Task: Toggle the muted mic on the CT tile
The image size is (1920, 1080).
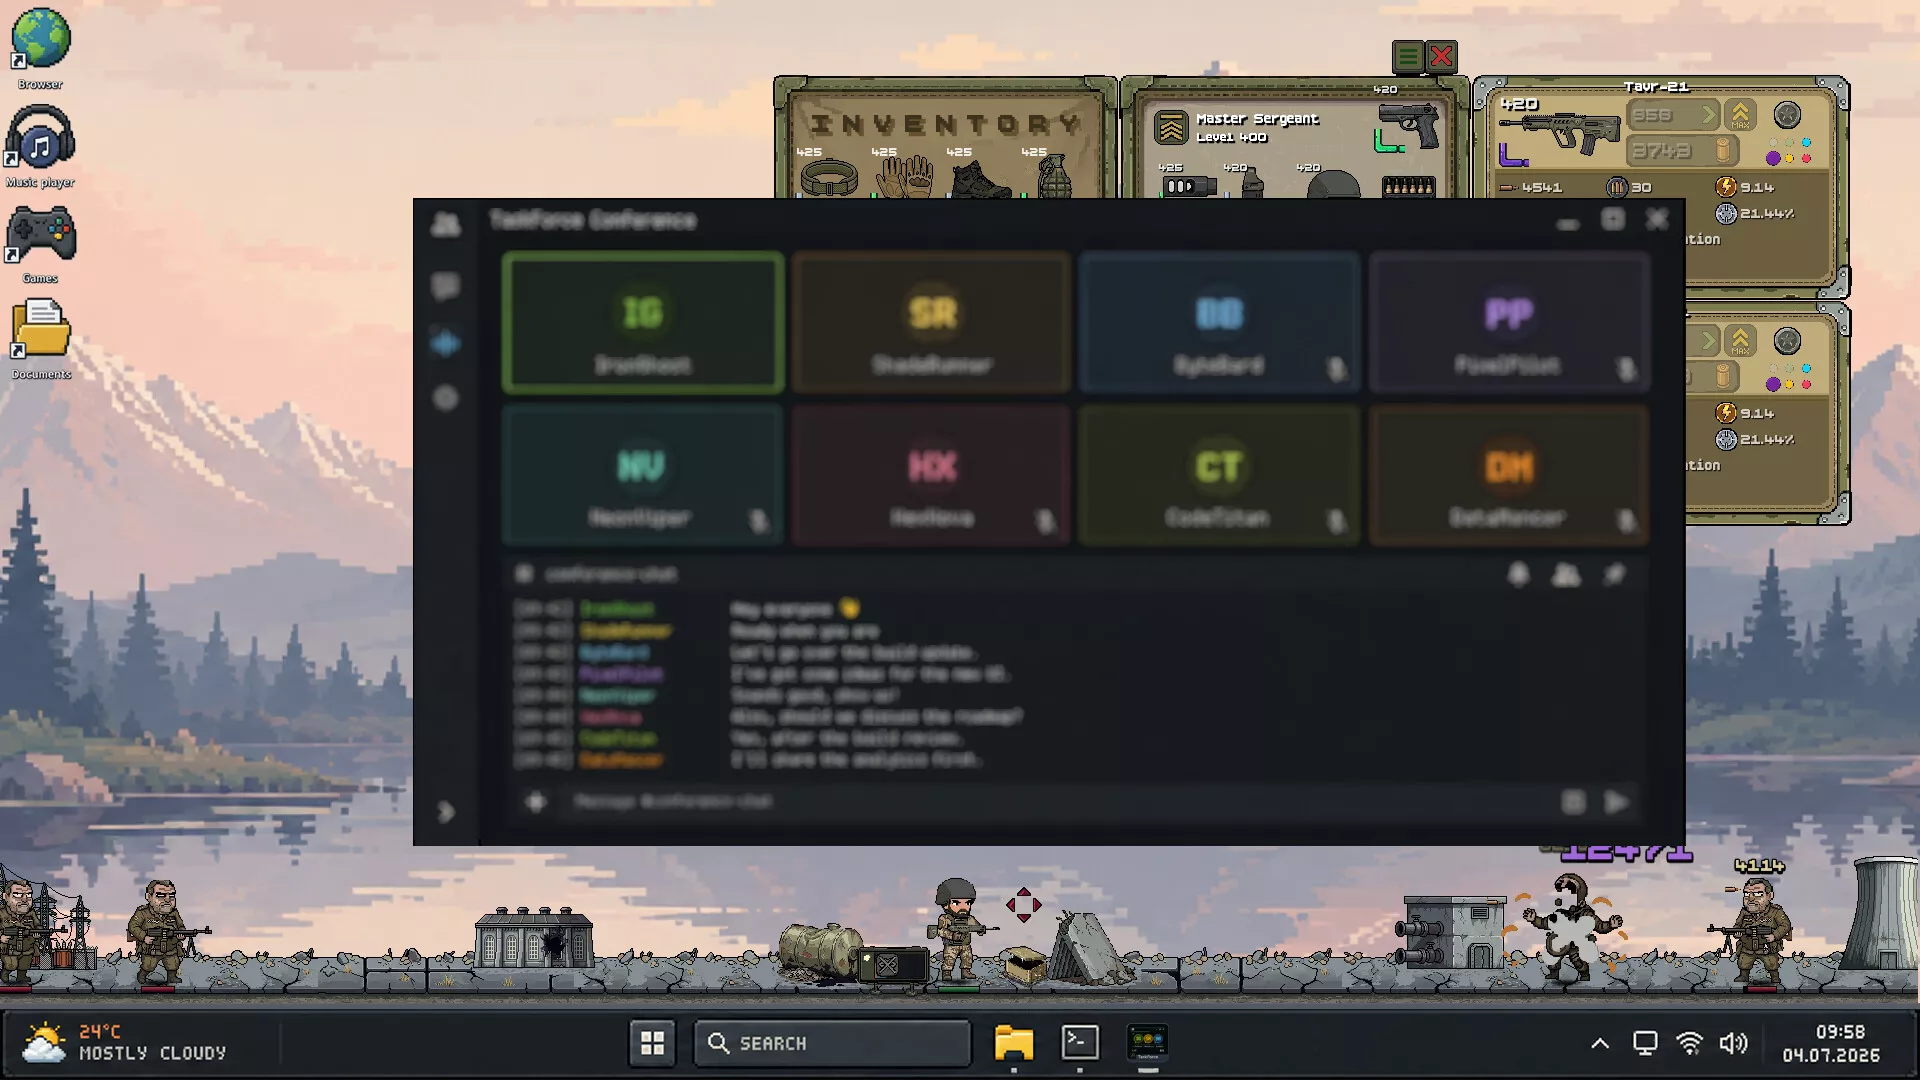Action: pyautogui.click(x=1336, y=521)
